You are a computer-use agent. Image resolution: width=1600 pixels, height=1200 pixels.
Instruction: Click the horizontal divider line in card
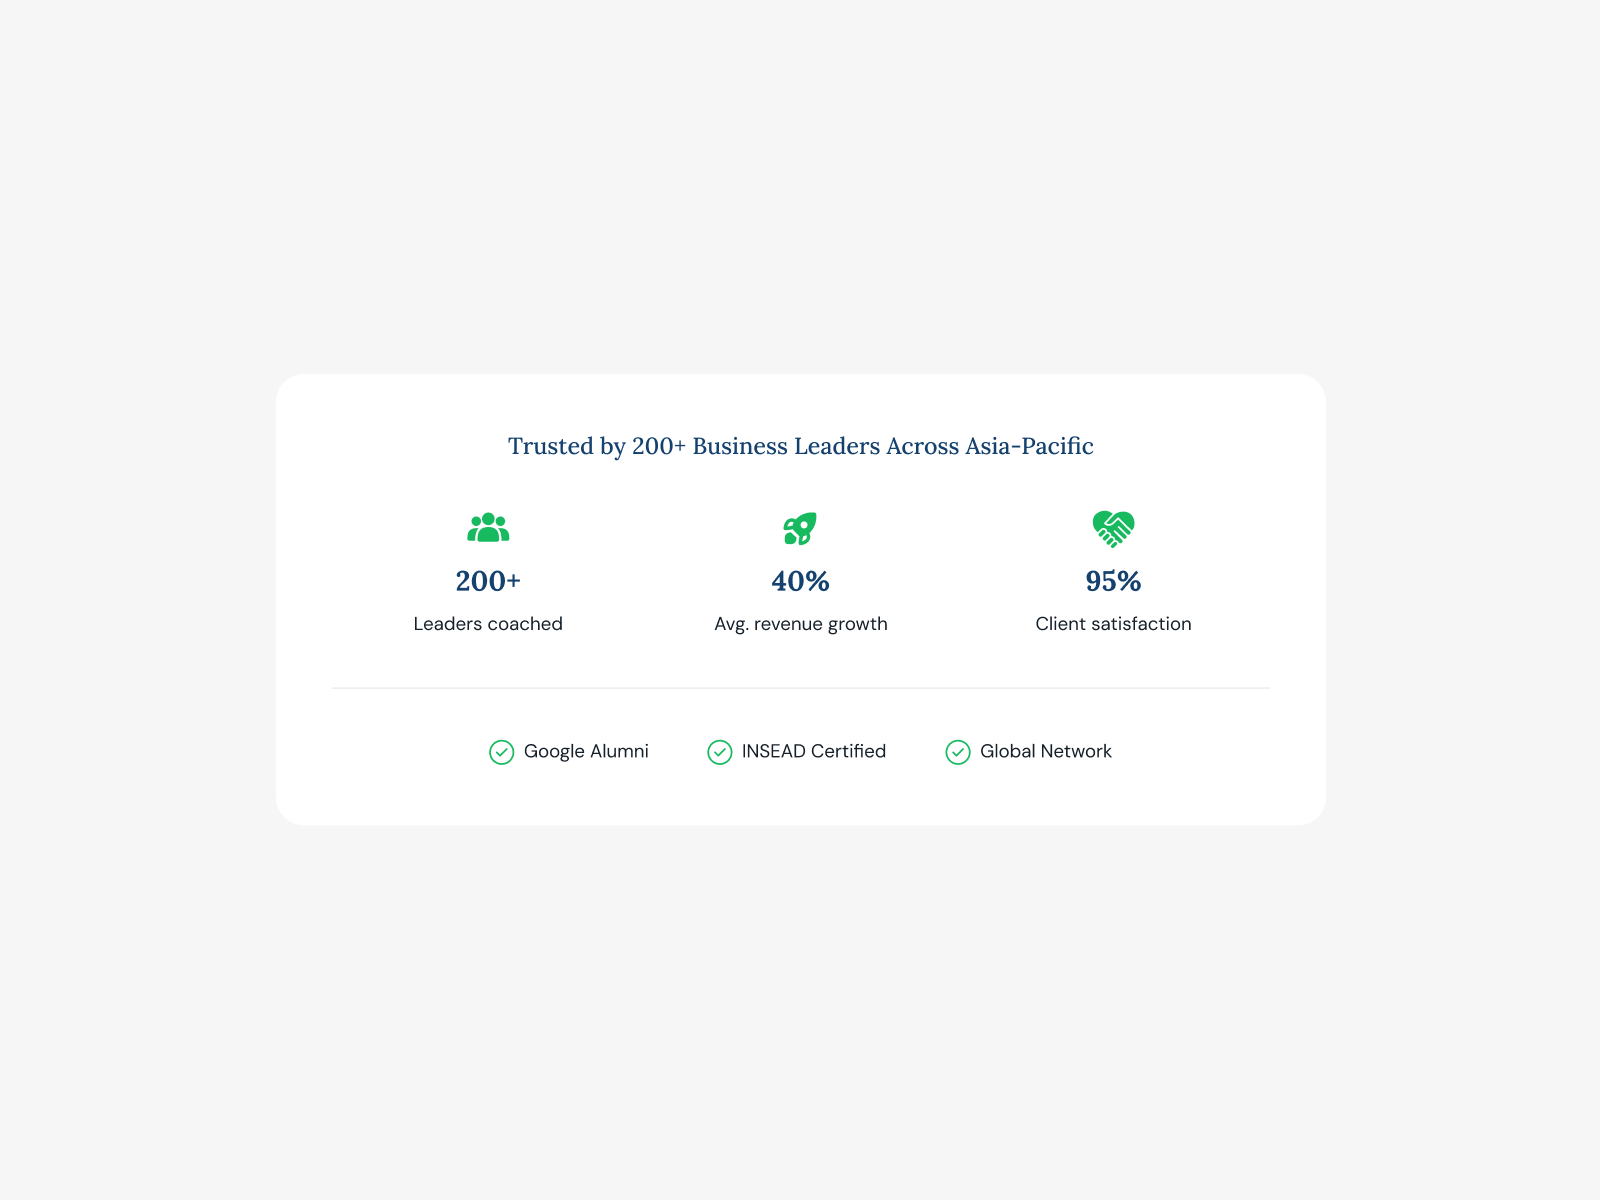[x=800, y=688]
